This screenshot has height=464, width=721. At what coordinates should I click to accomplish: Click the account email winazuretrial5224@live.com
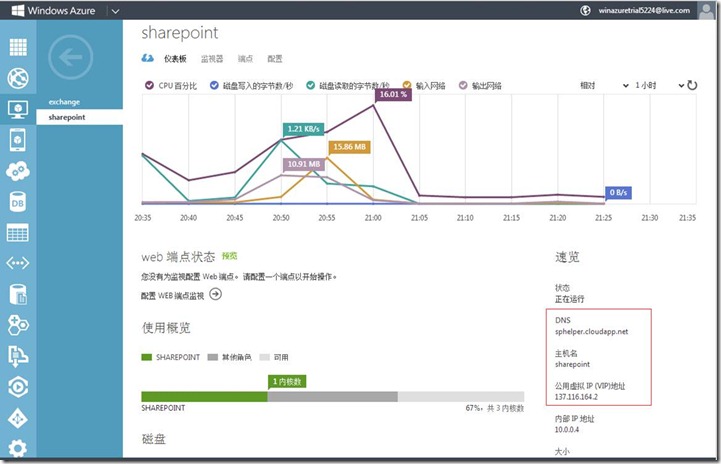pos(644,11)
